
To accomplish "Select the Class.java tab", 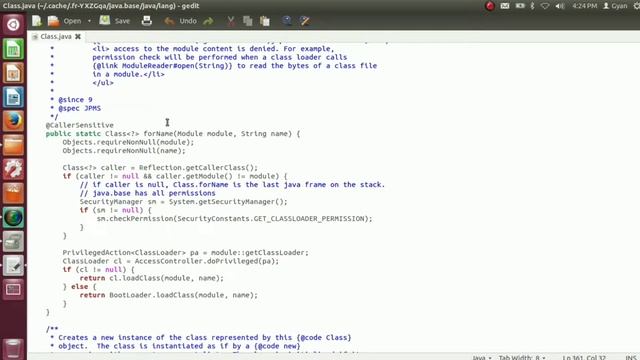I will click(x=56, y=36).
